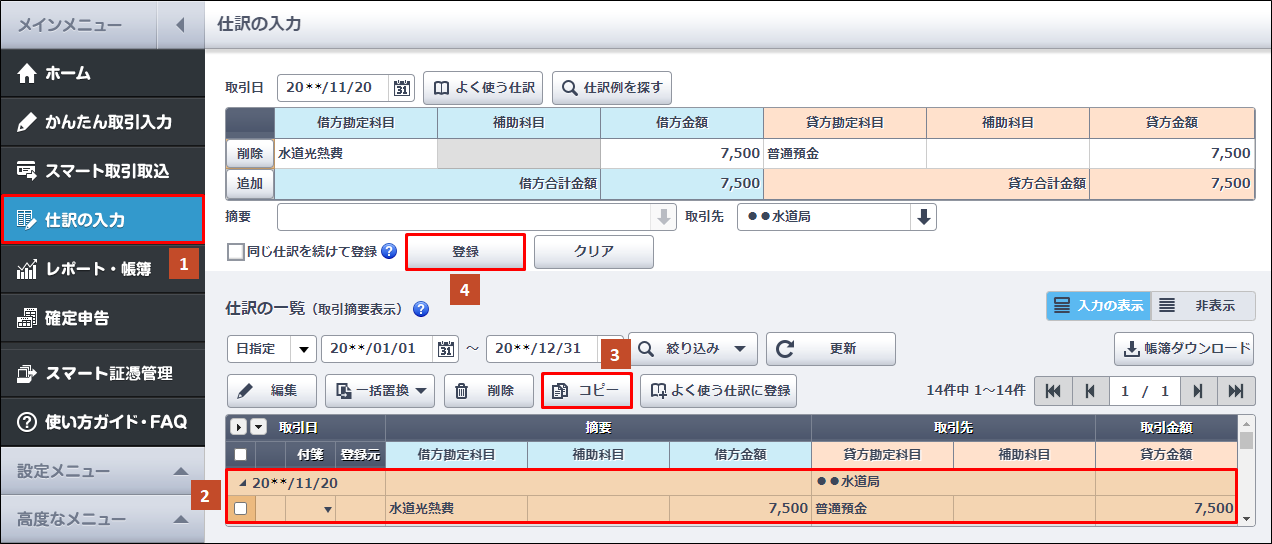
Task: Click ●●水道局 in journal list
Action: [850, 482]
